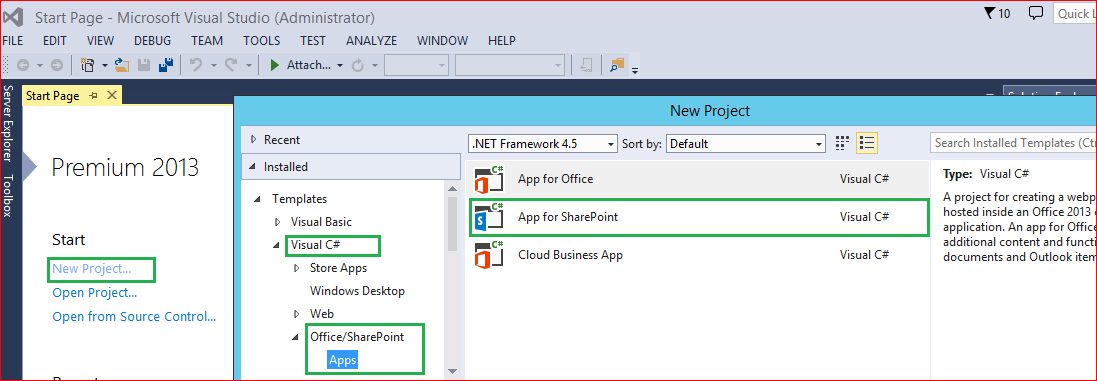Viewport: 1097px width, 381px height.
Task: Collapse the Installed section
Action: click(253, 167)
